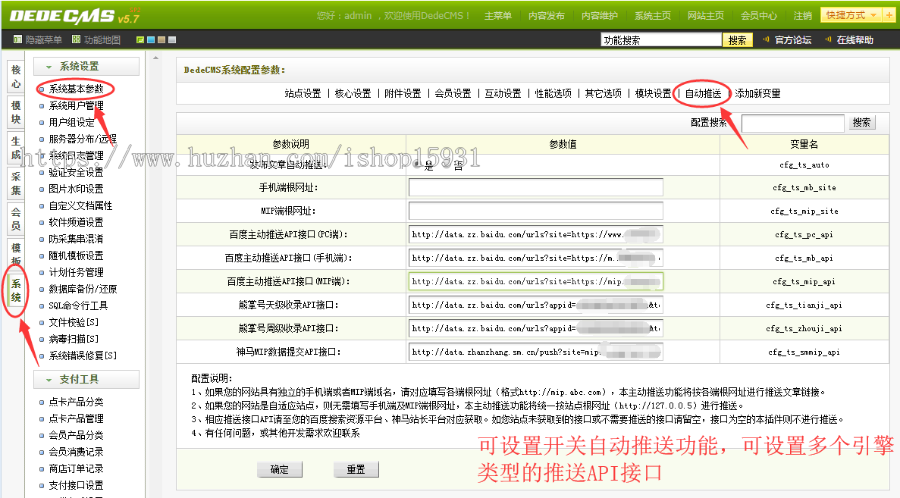Screen dimensions: 900x498
Task: Open 支付接口设置 in the sidebar
Action: [76, 485]
